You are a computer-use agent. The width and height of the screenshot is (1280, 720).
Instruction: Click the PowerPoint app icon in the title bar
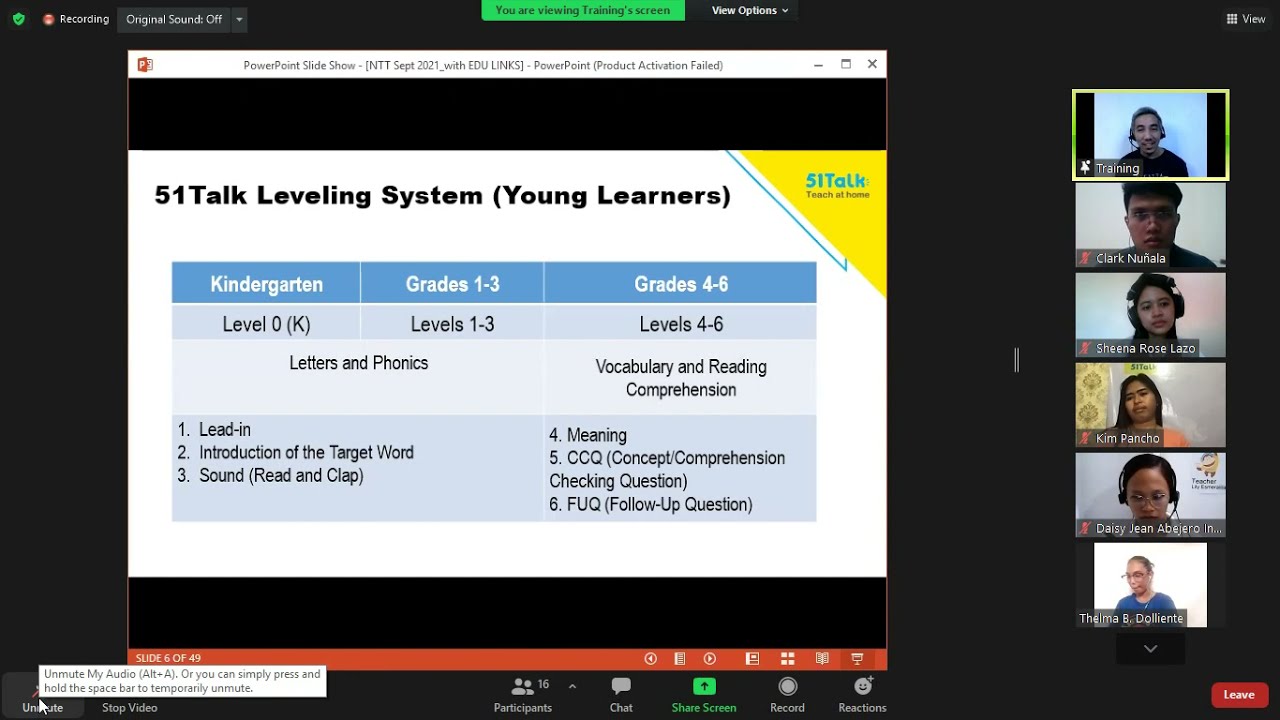145,65
